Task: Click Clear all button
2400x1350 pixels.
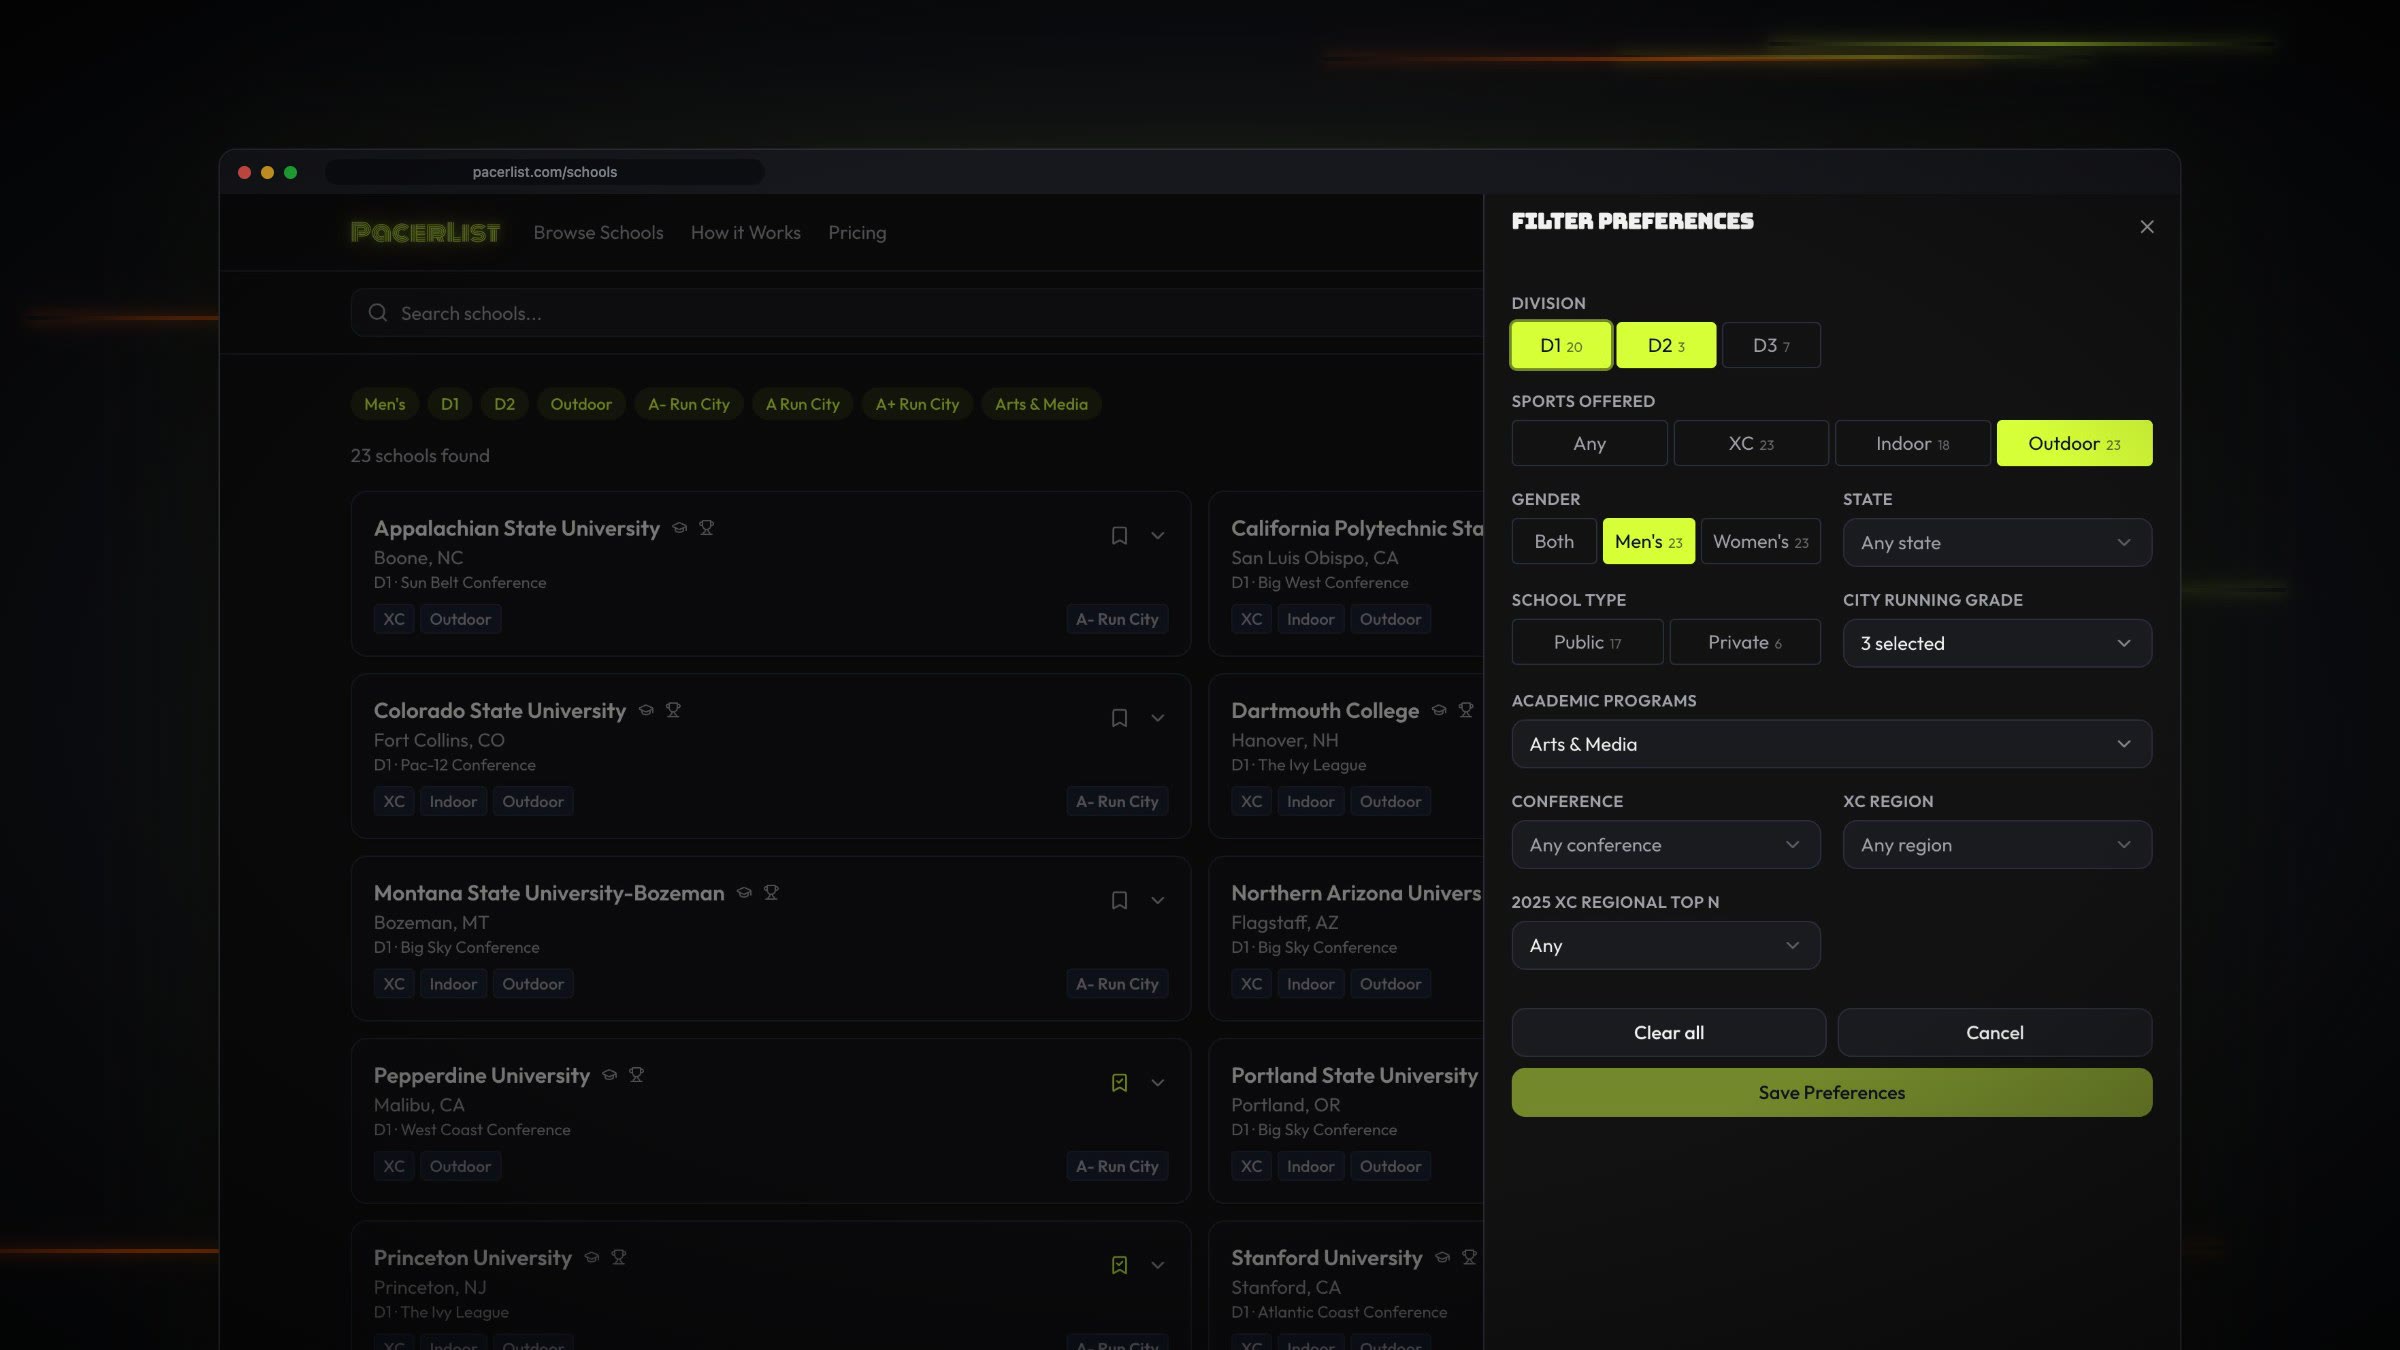Action: coord(1668,1032)
